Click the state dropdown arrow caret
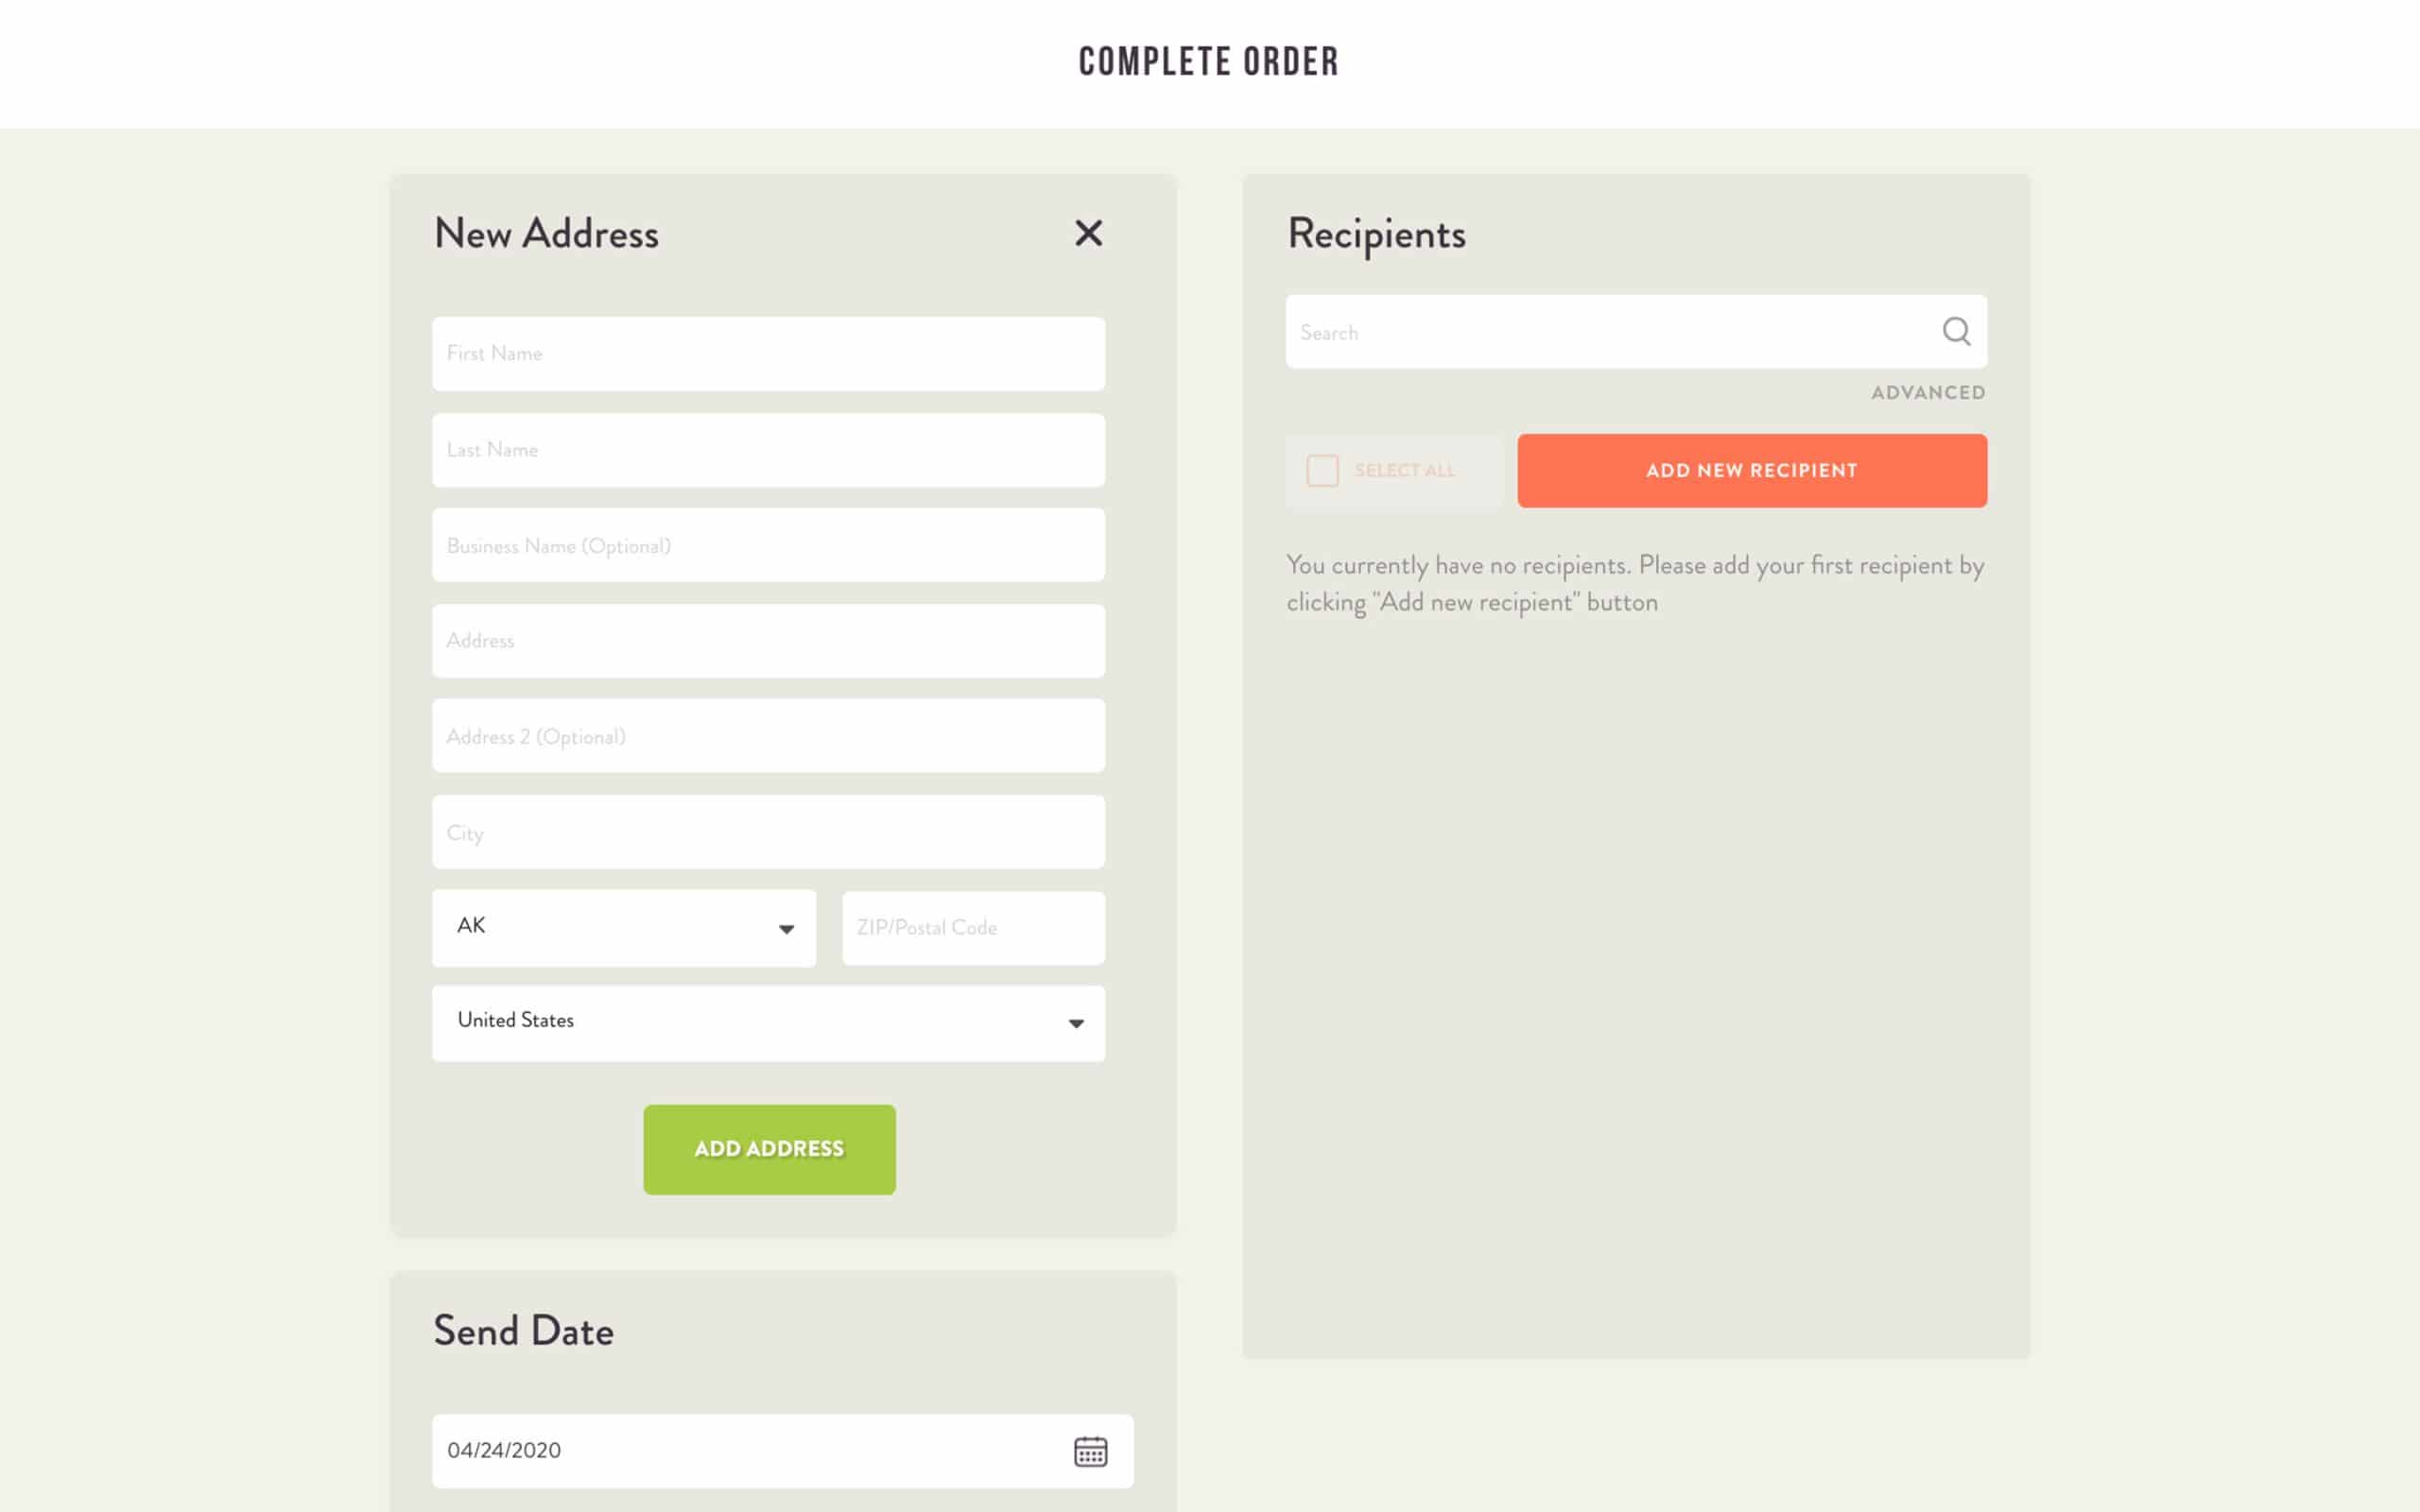2420x1512 pixels. pyautogui.click(x=786, y=929)
